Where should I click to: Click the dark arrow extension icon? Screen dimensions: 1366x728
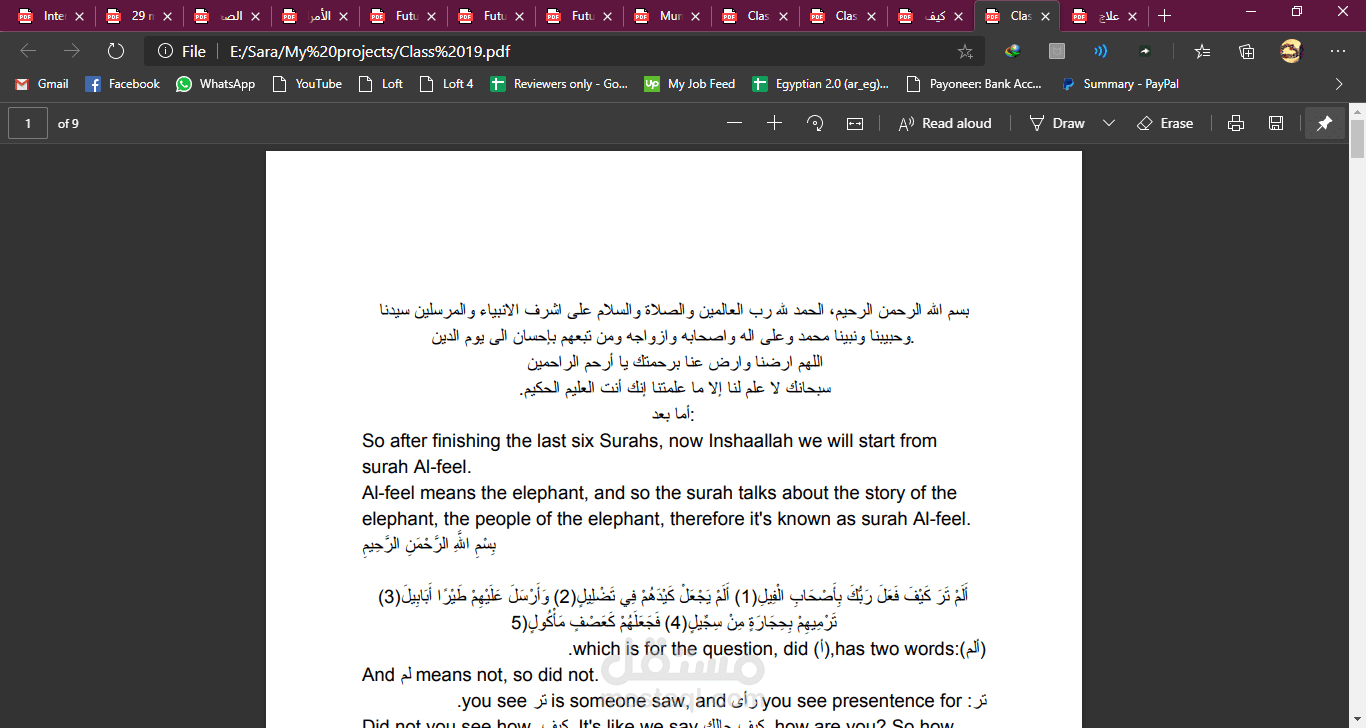click(1145, 51)
